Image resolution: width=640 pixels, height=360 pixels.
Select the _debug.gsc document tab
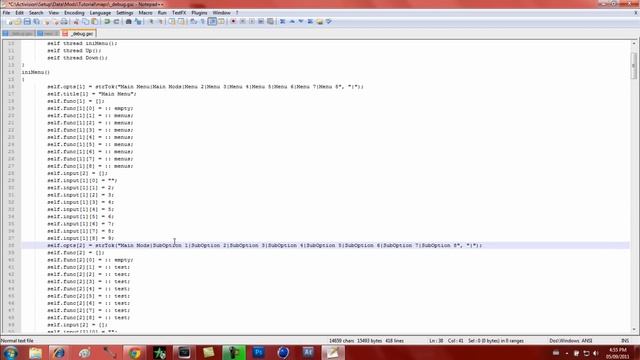tap(79, 33)
